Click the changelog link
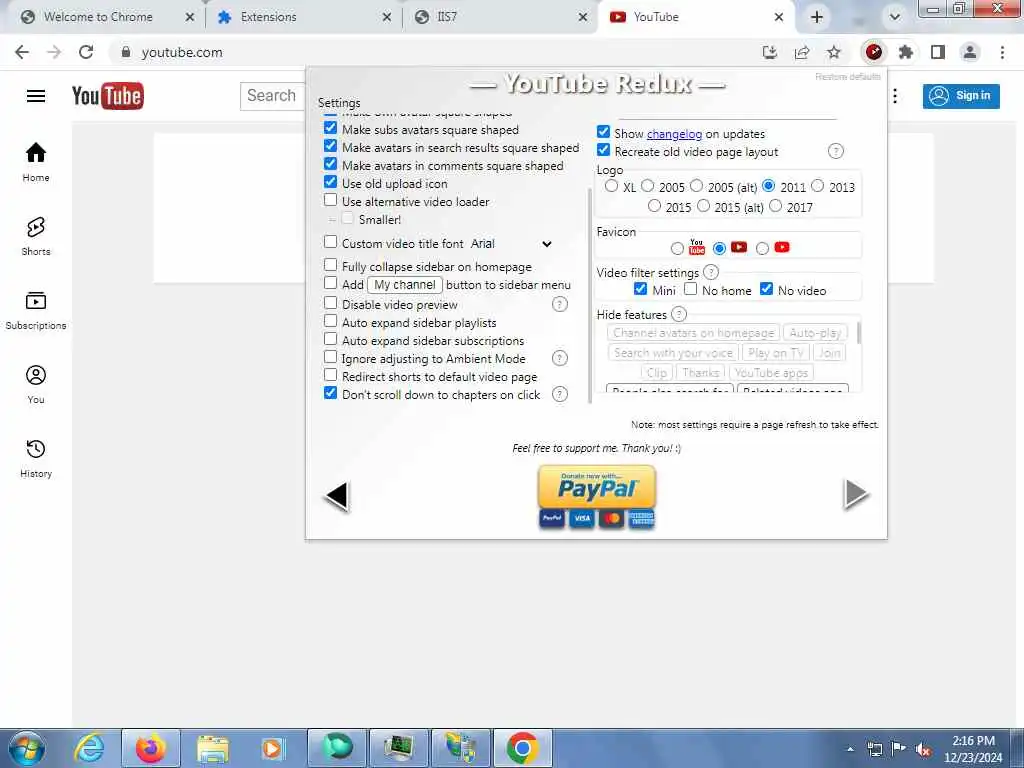 (x=675, y=134)
